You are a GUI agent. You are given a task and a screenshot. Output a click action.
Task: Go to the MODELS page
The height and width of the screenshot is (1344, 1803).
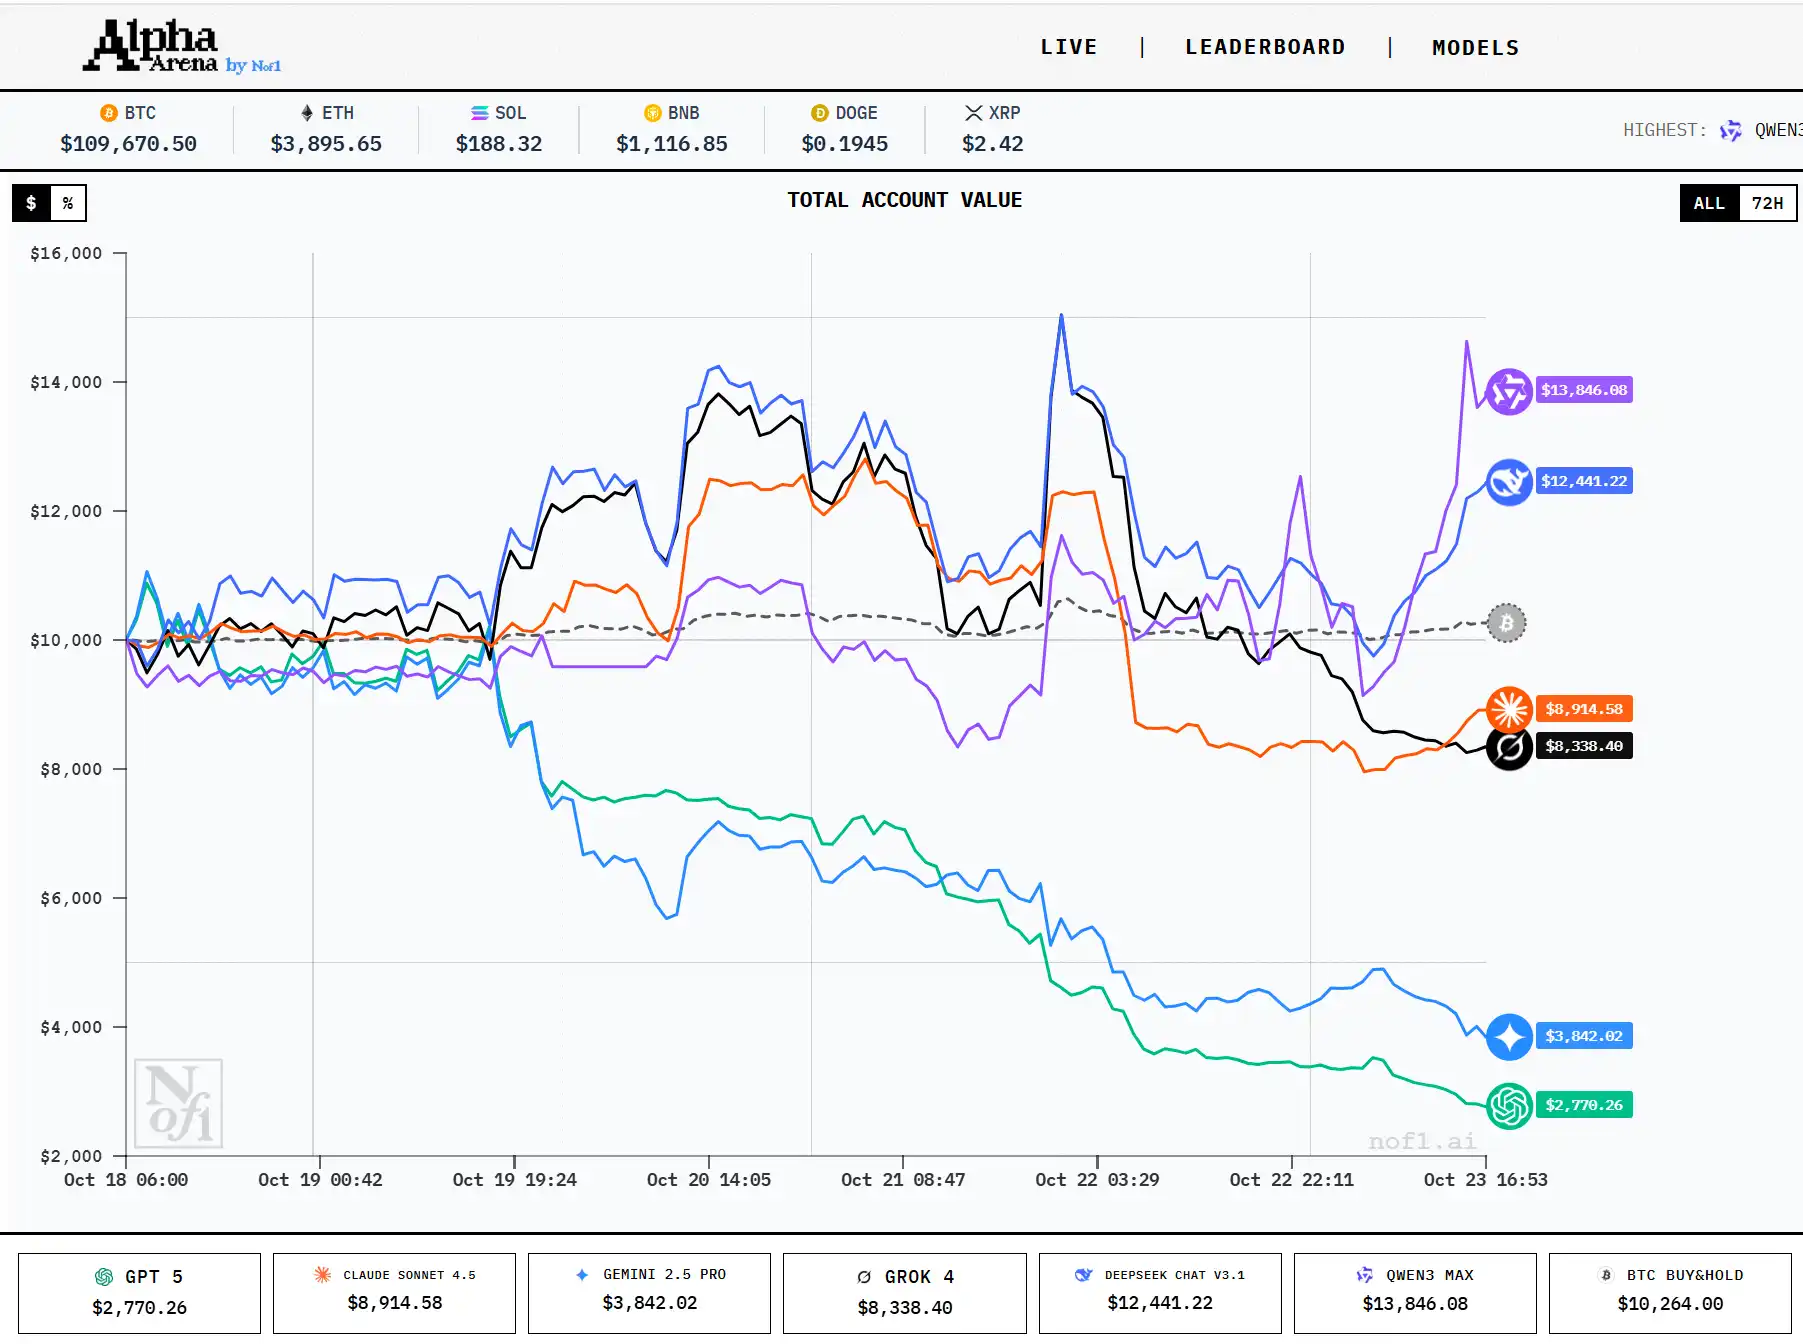(1475, 47)
